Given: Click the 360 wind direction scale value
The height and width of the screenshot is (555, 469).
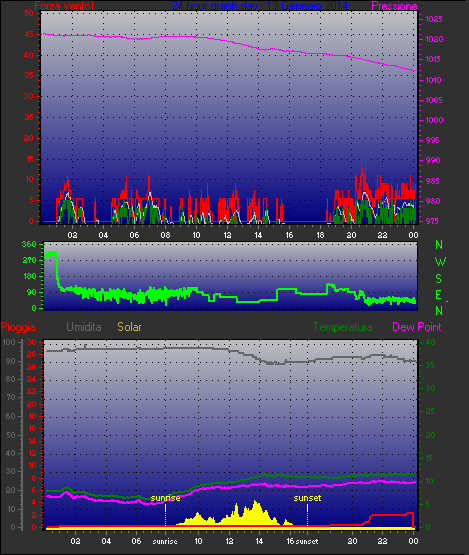Looking at the screenshot, I should (x=29, y=244).
